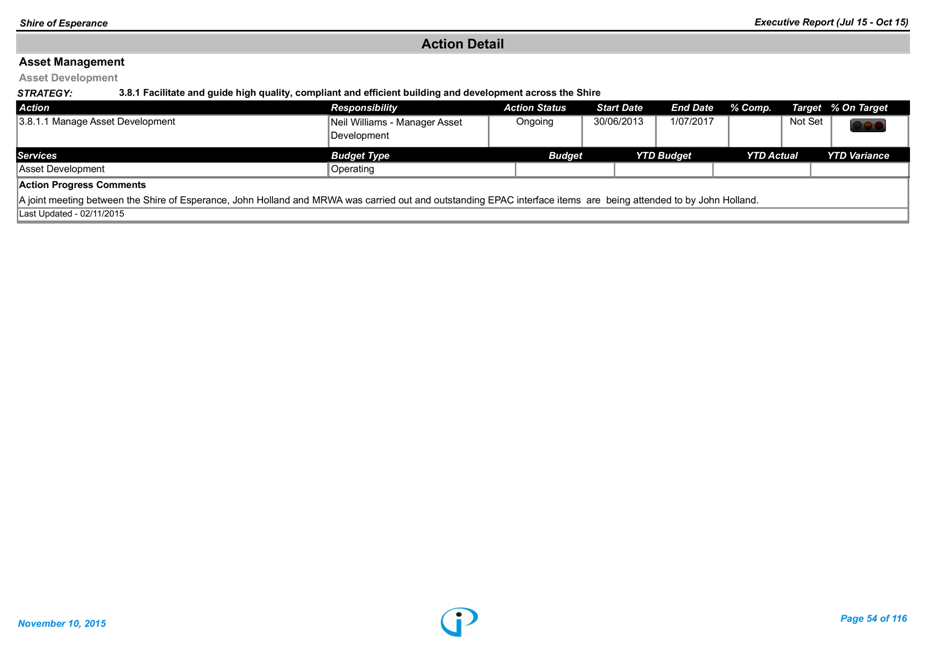Image resolution: width=928 pixels, height=657 pixels.
Task: Click the November date in the footer
Action: click(x=62, y=624)
